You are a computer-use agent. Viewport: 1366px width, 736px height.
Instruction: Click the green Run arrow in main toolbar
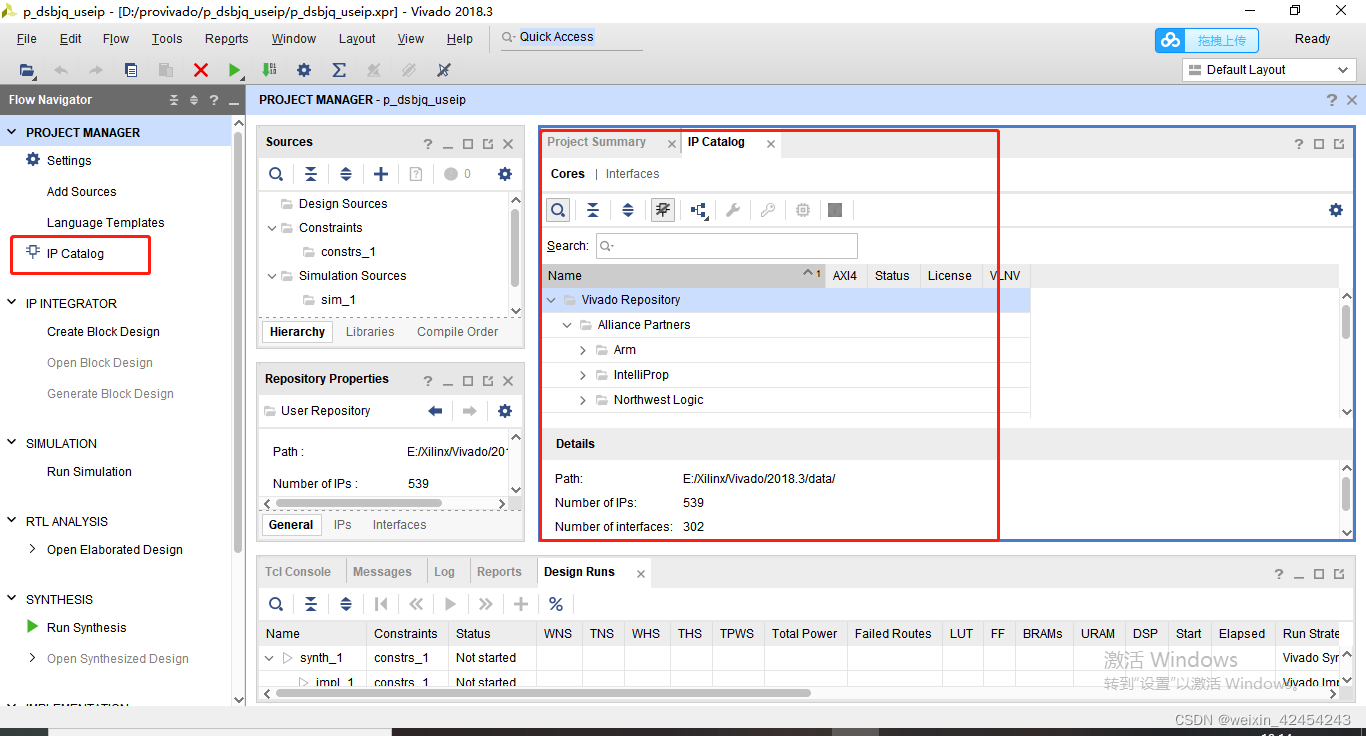[x=234, y=70]
